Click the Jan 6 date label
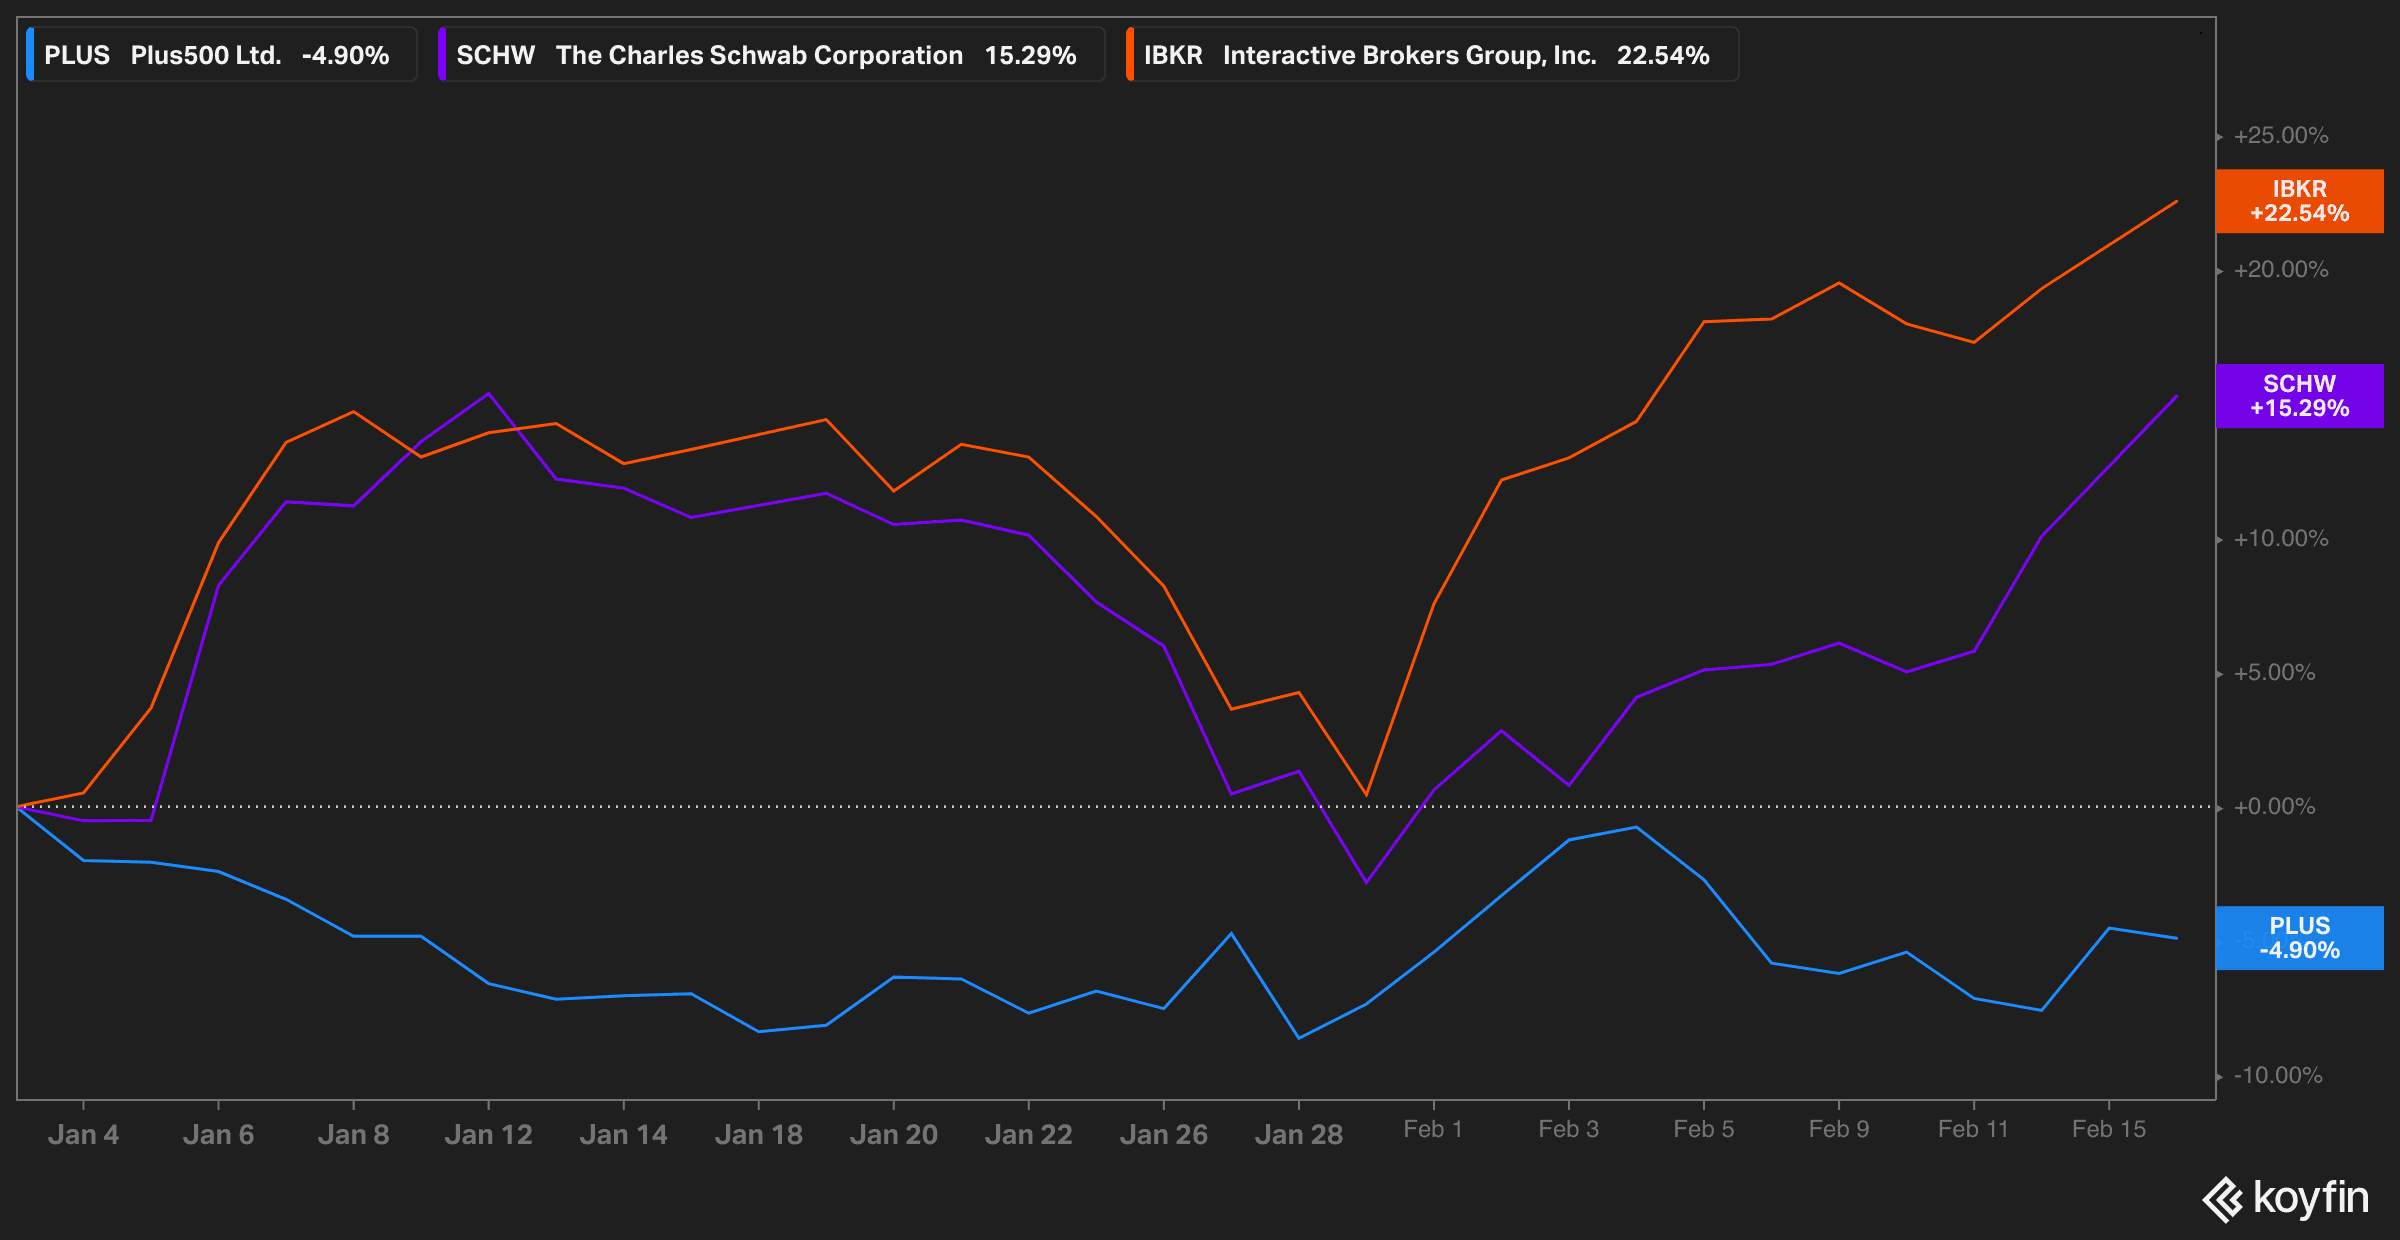The image size is (2400, 1240). [218, 1135]
